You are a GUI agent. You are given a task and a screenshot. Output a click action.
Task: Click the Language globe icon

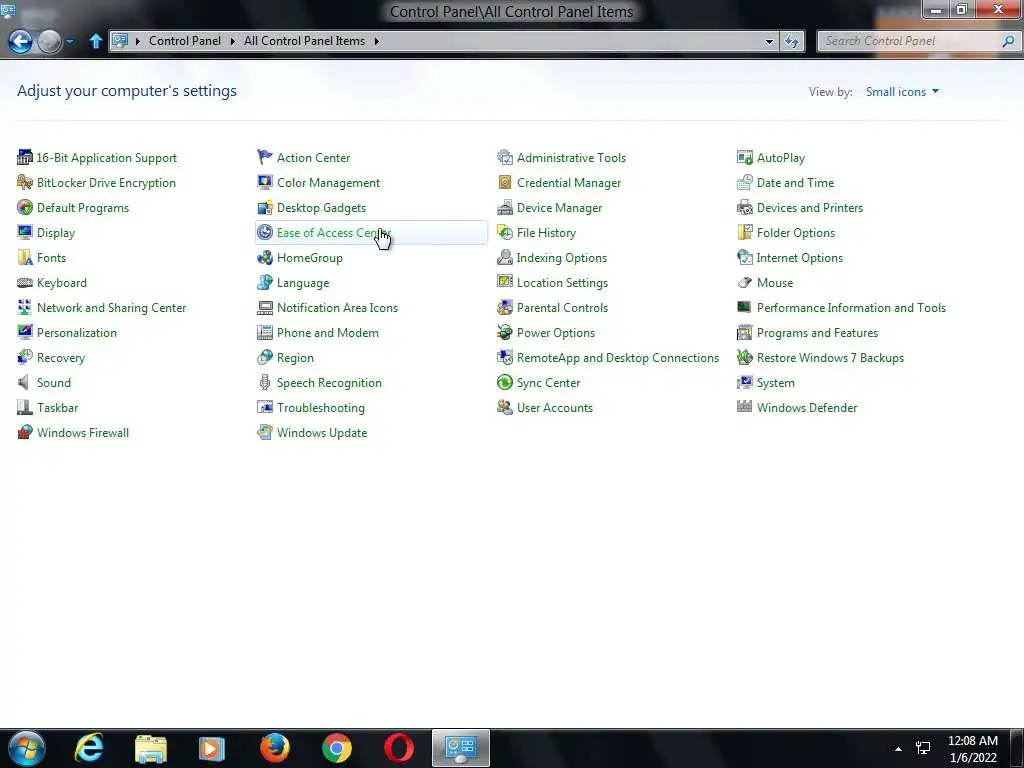[x=264, y=283]
